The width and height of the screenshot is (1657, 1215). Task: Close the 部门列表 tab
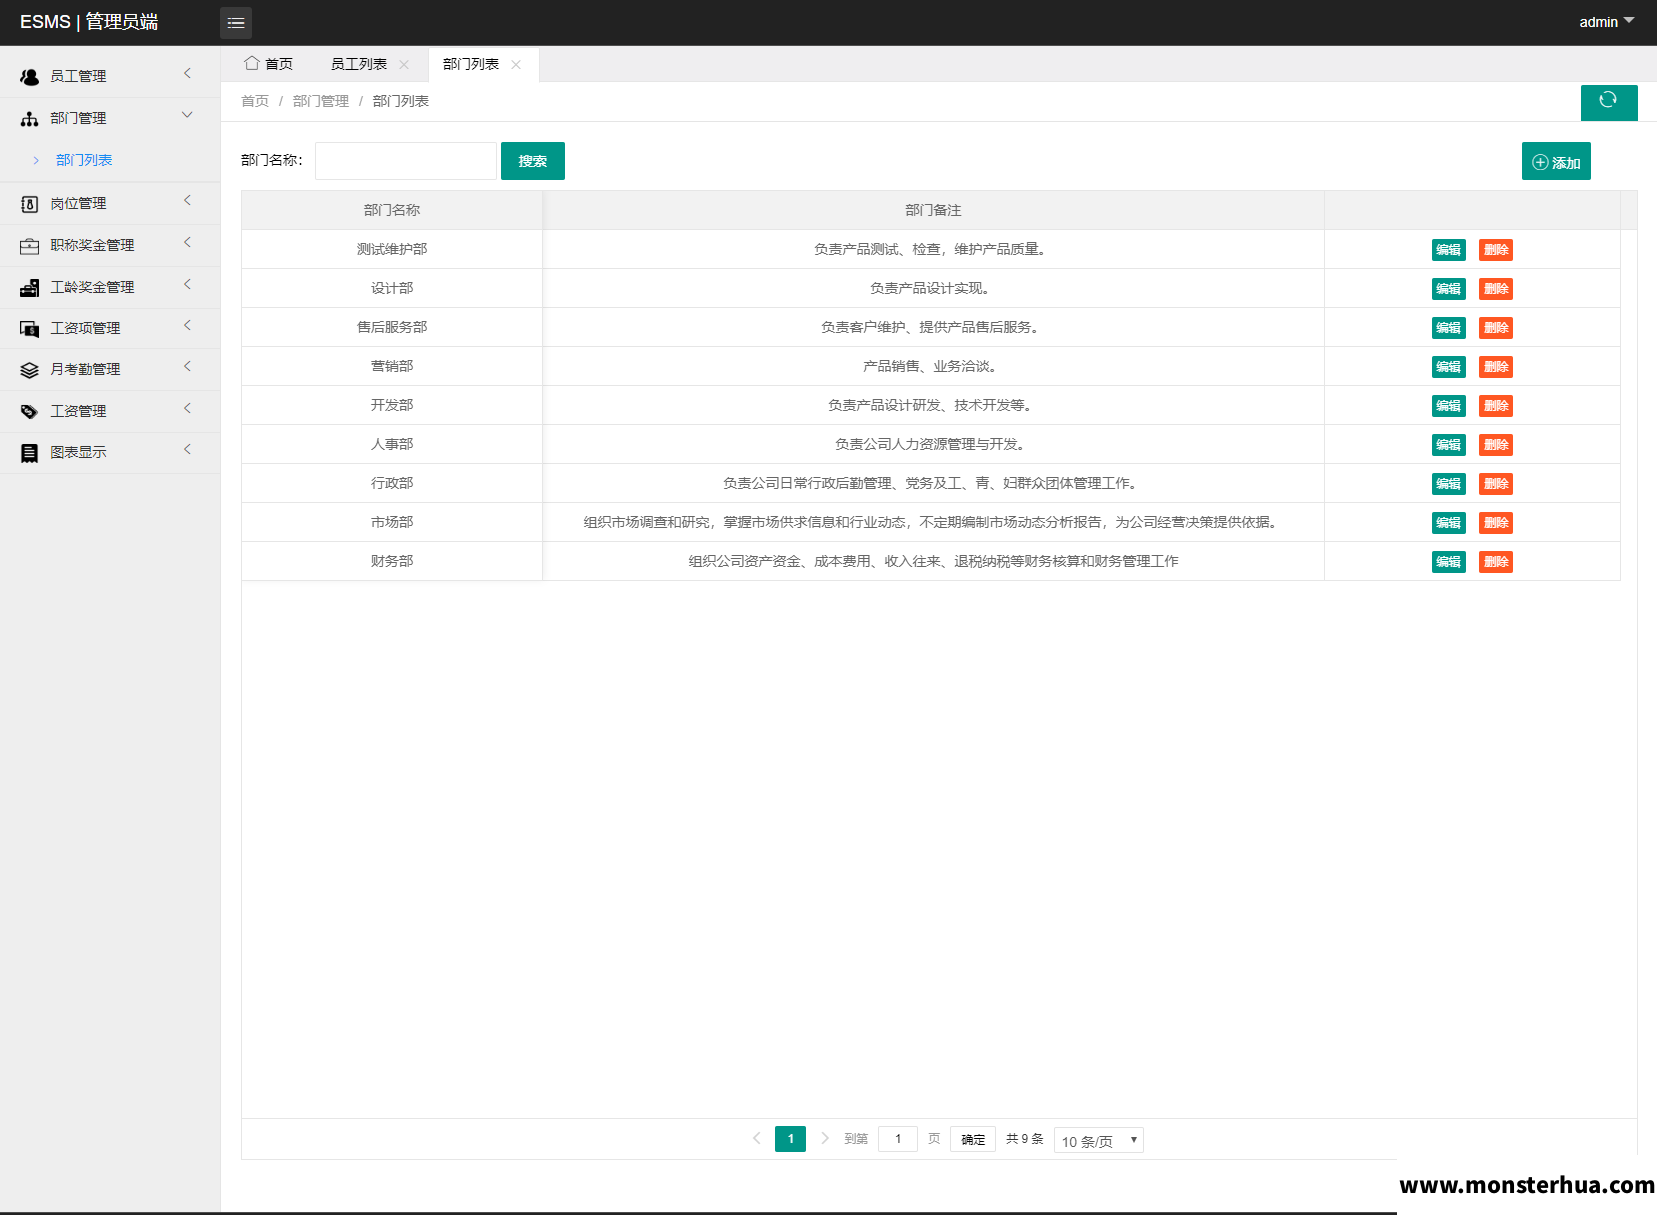click(516, 64)
